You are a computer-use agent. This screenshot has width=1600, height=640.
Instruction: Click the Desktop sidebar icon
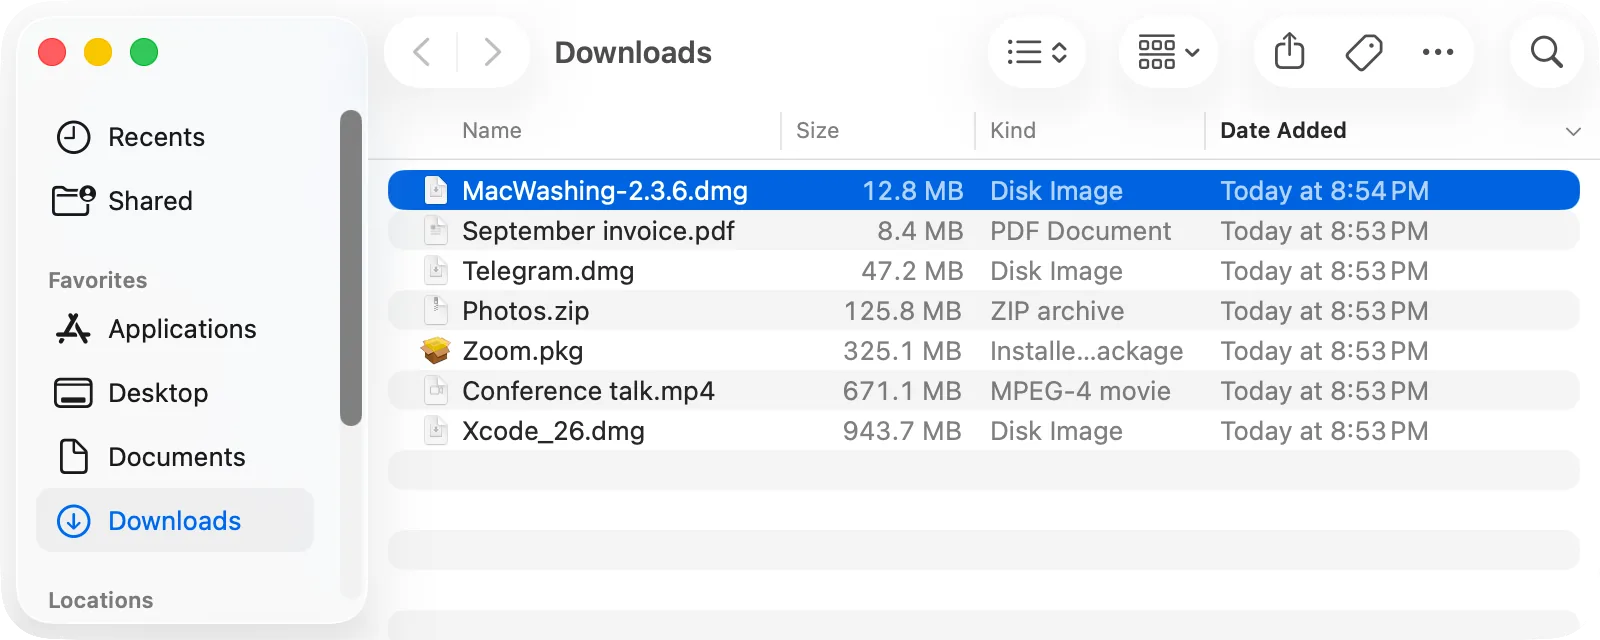click(x=73, y=393)
